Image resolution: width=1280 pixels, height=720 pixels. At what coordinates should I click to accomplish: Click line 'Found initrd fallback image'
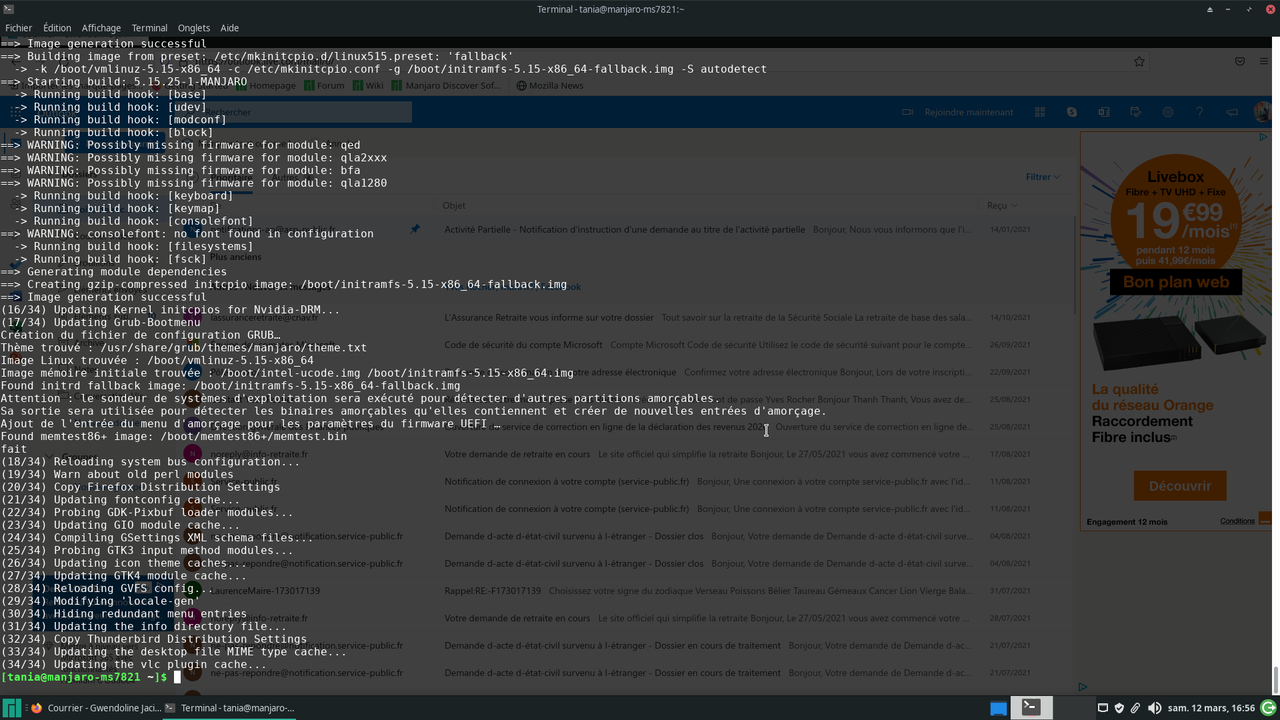(x=231, y=385)
